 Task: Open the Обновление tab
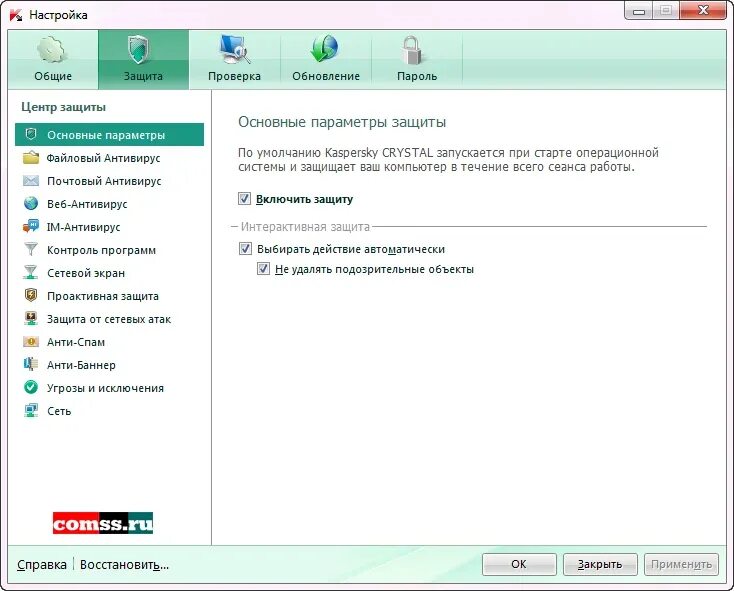point(326,59)
